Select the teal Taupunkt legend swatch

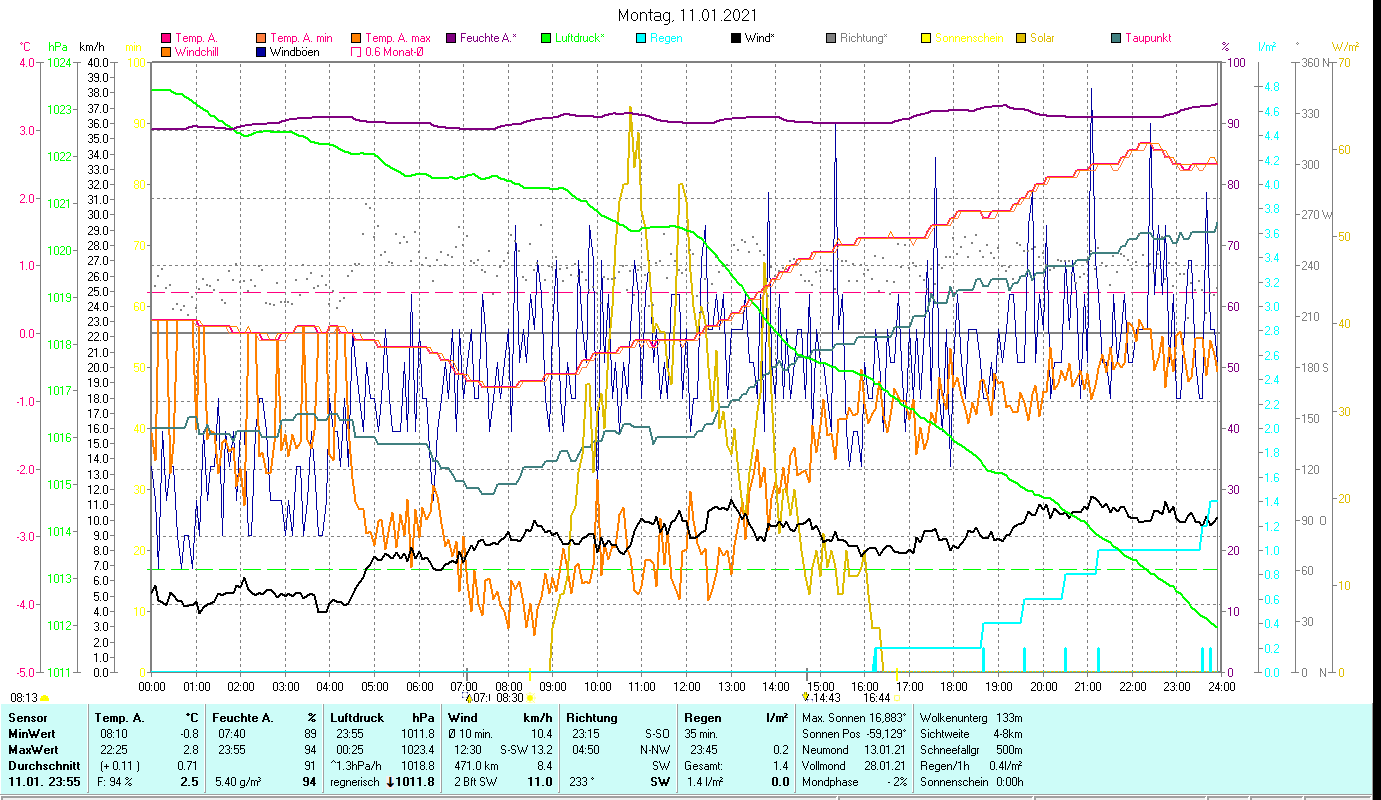tap(1116, 38)
